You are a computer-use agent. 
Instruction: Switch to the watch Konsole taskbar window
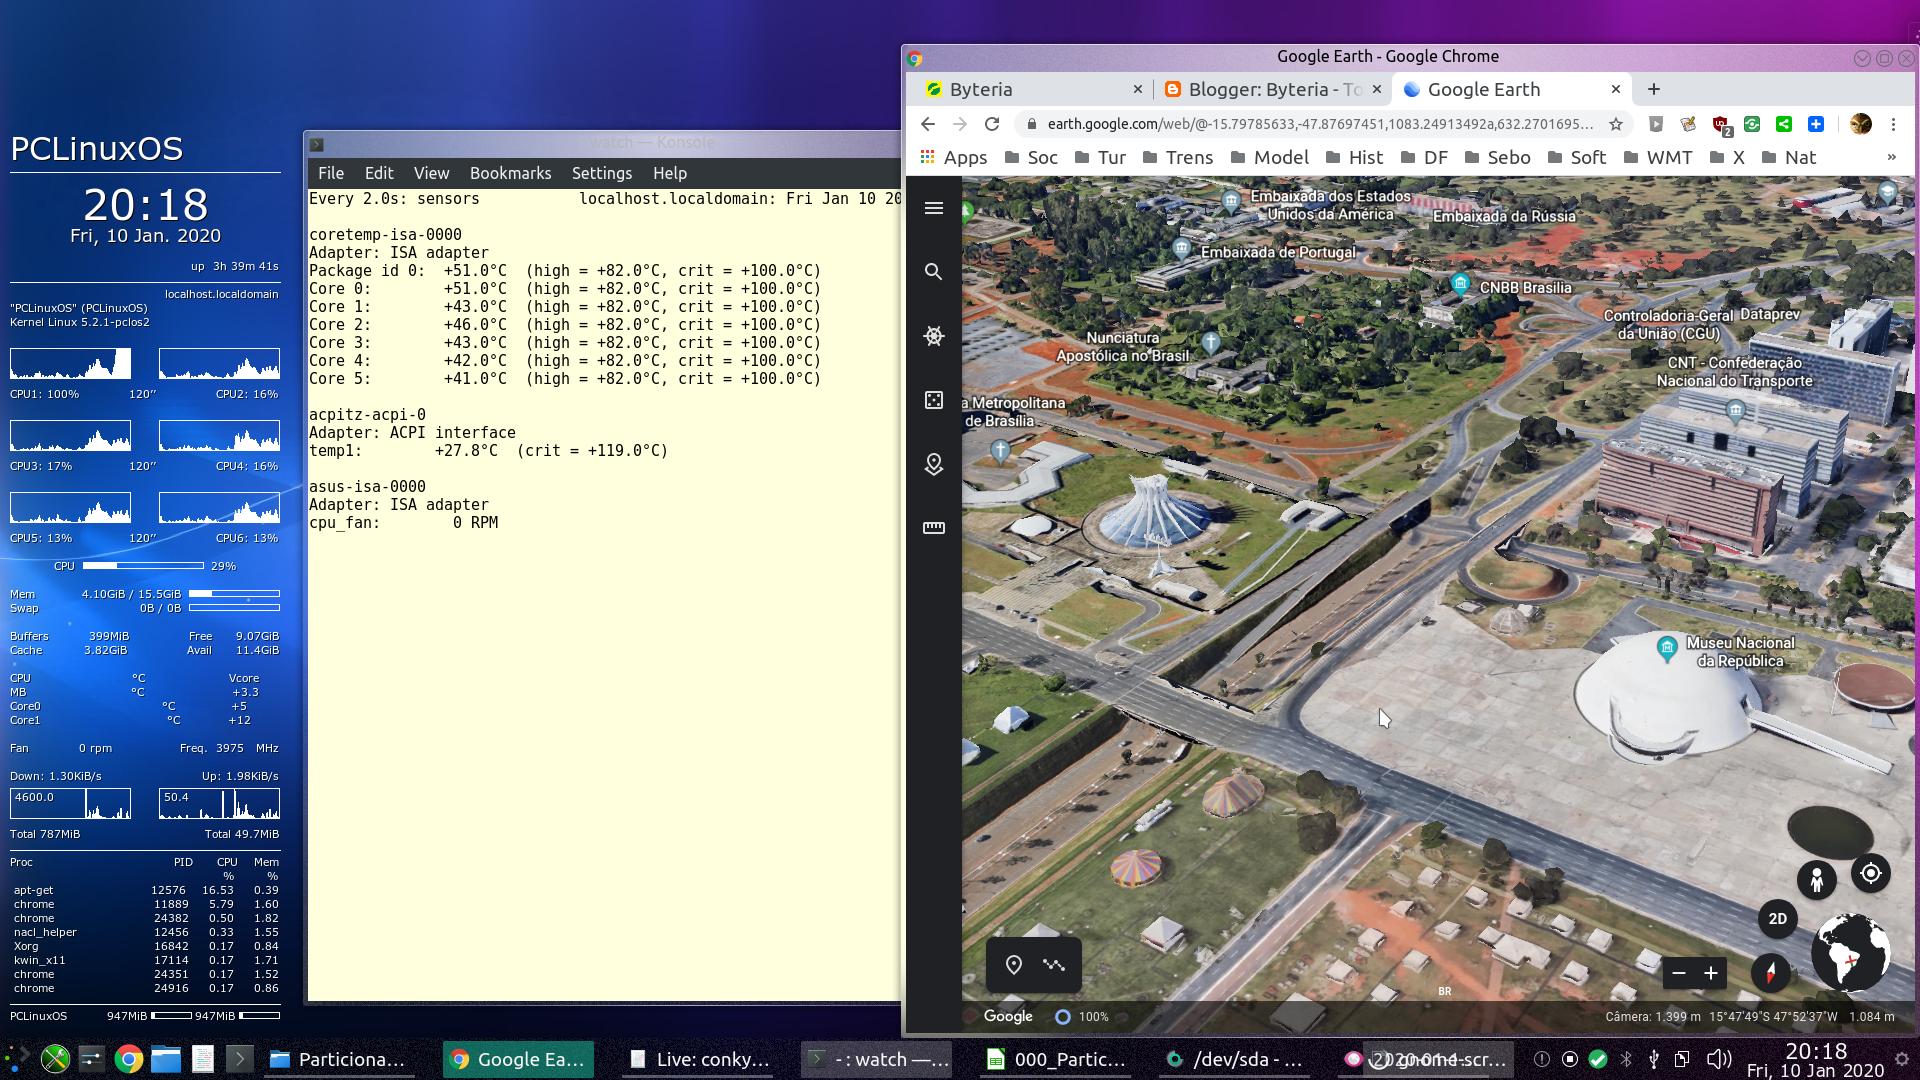(878, 1059)
